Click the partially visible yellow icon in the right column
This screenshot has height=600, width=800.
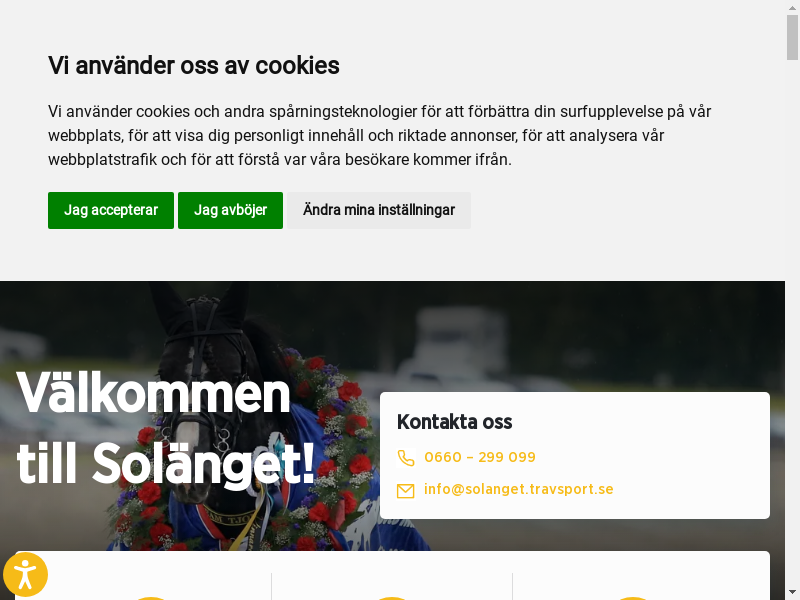click(x=633, y=598)
